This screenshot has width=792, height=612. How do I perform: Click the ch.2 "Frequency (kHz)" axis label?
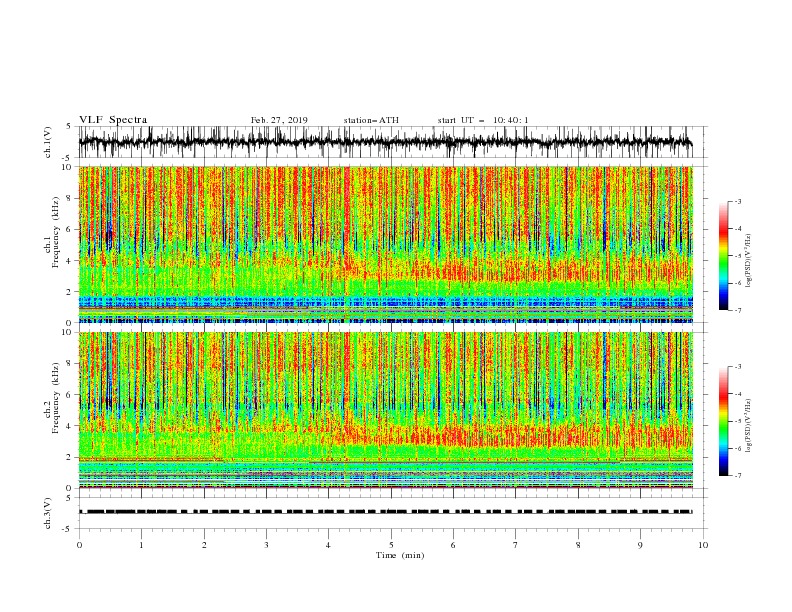pyautogui.click(x=56, y=398)
